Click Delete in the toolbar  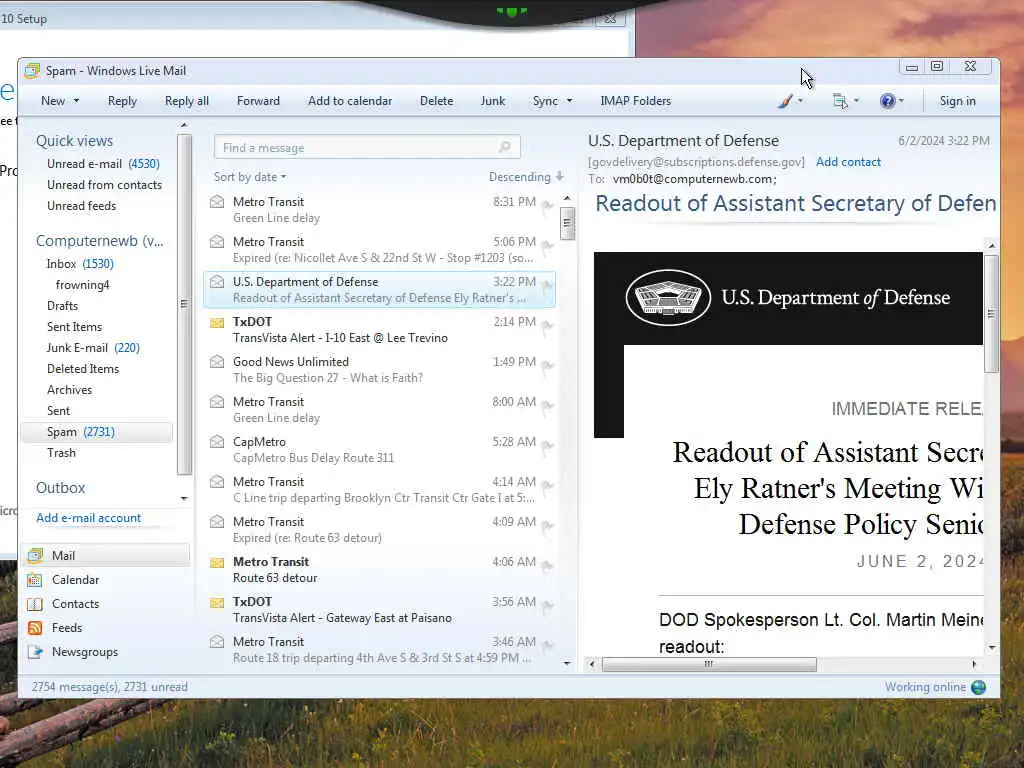(x=436, y=101)
